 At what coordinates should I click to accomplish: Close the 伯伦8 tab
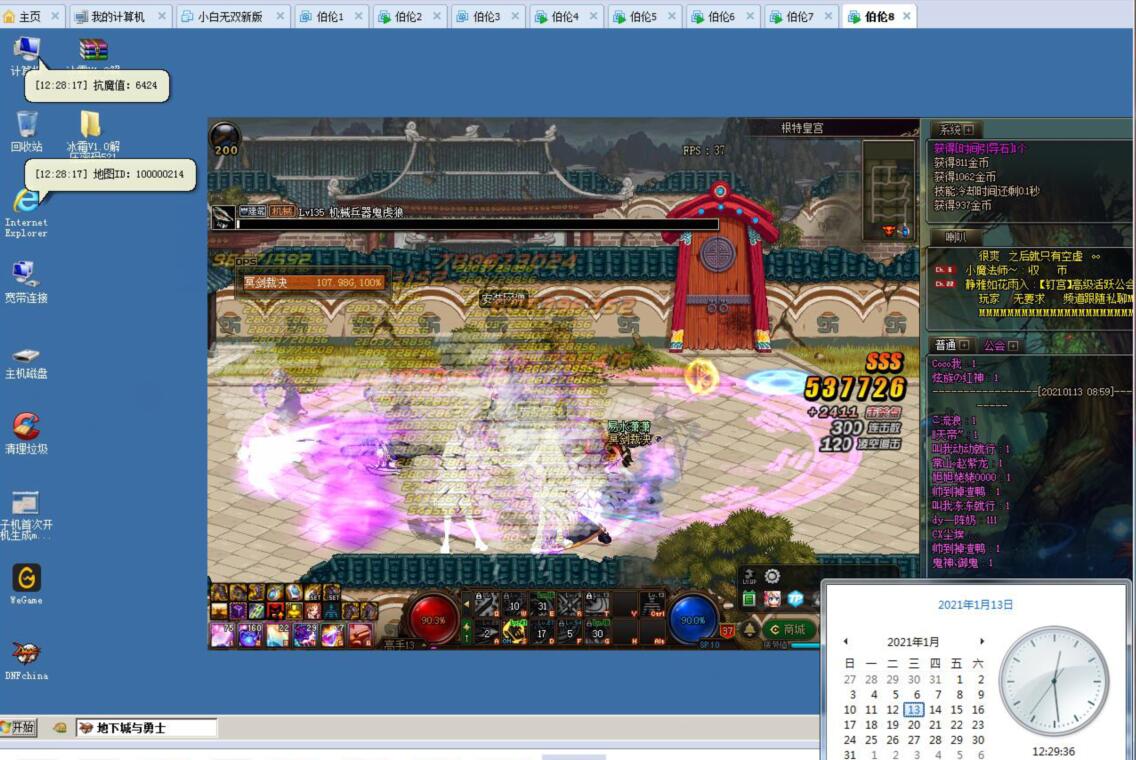pyautogui.click(x=906, y=16)
